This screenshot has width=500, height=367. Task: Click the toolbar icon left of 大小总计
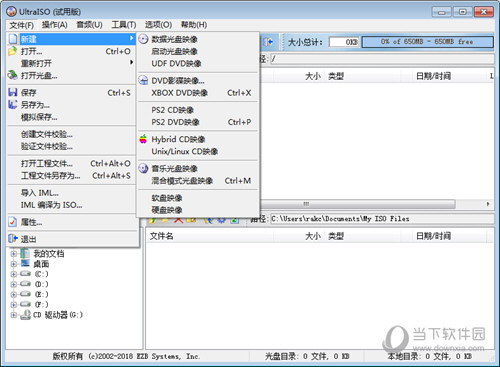[x=268, y=42]
